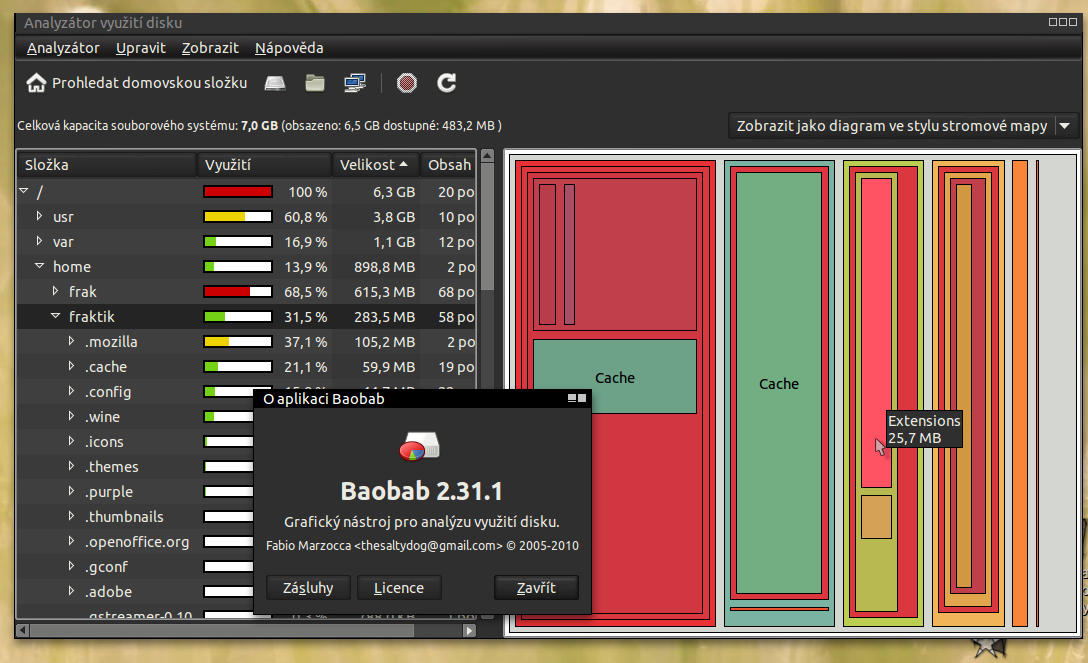Collapse the root / folder row
This screenshot has height=663, width=1088.
[24, 190]
